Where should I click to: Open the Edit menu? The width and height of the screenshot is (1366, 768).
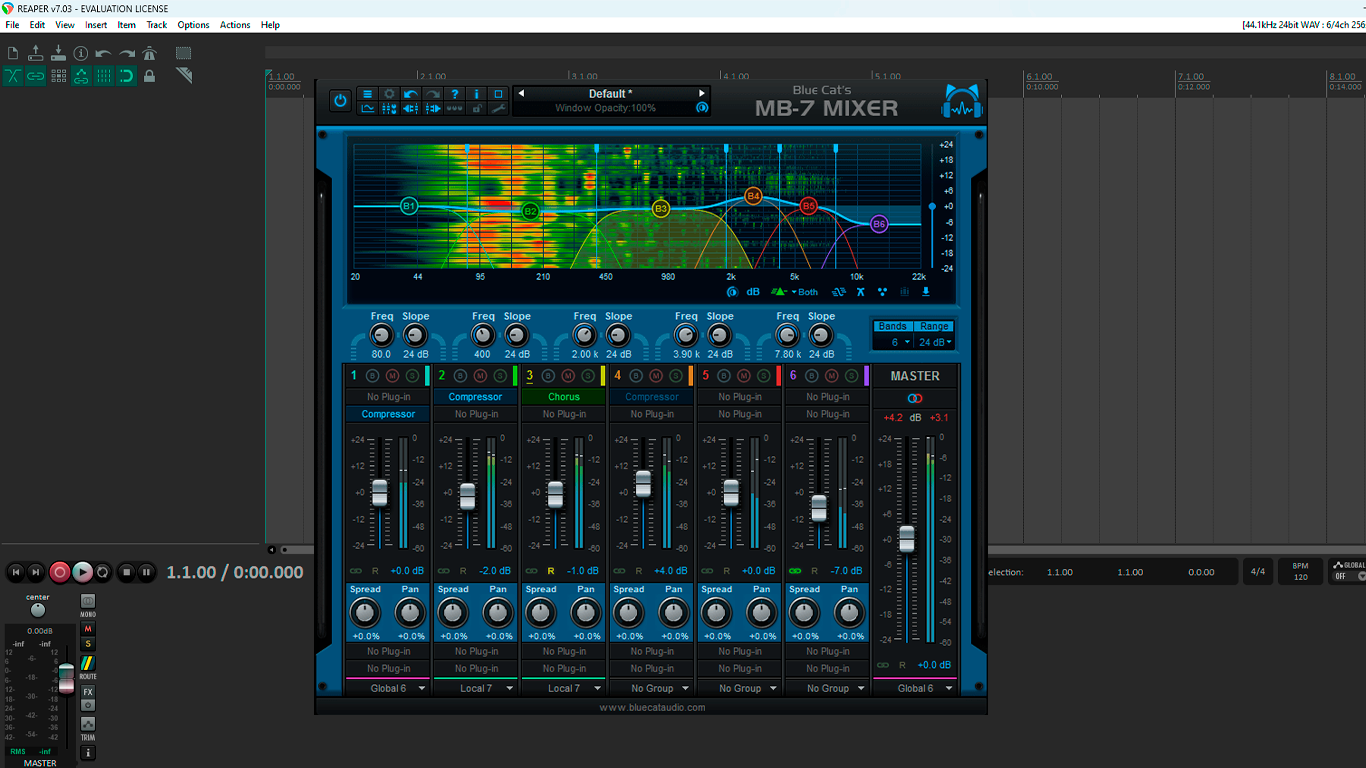pyautogui.click(x=37, y=25)
